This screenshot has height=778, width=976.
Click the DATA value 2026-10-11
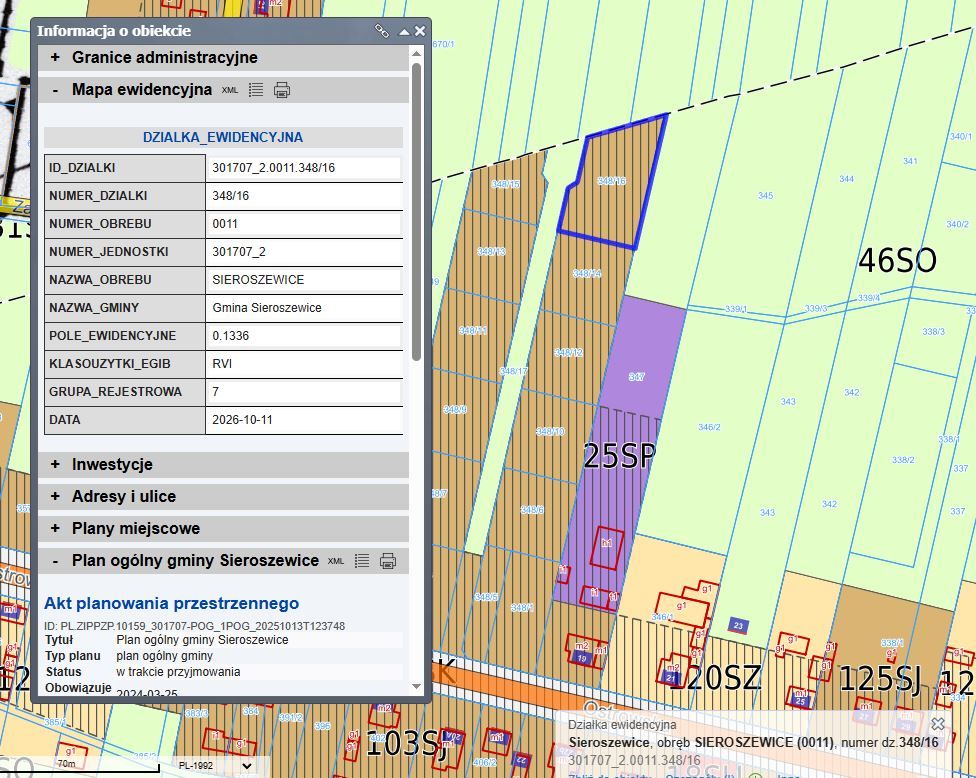point(242,420)
